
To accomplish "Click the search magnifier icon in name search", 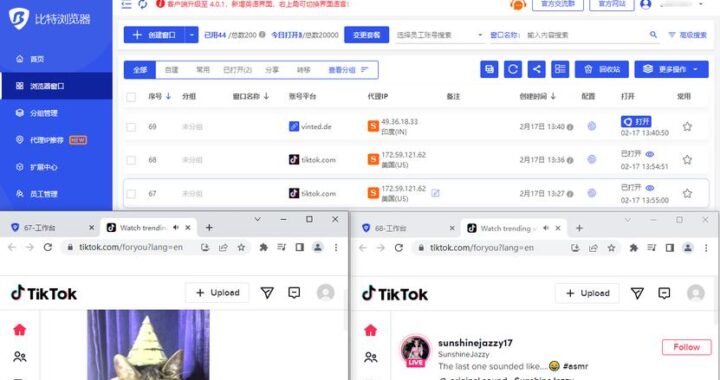I will pos(653,34).
